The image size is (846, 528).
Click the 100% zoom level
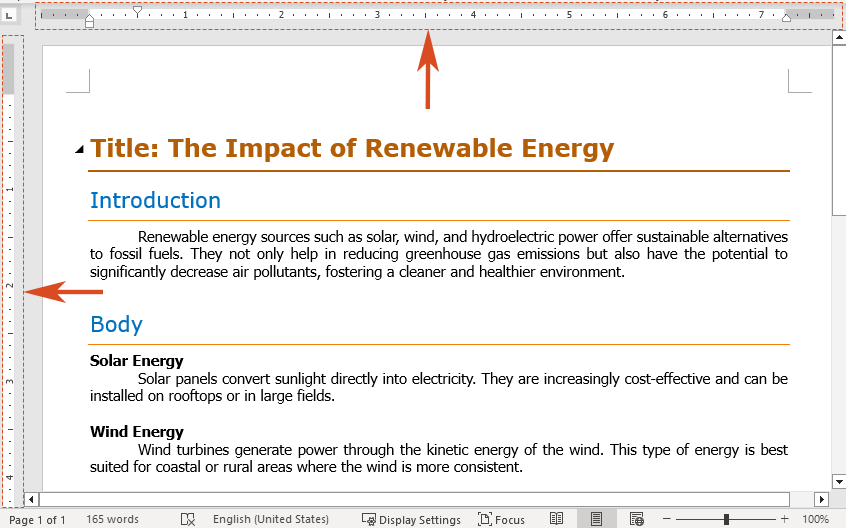pos(815,519)
